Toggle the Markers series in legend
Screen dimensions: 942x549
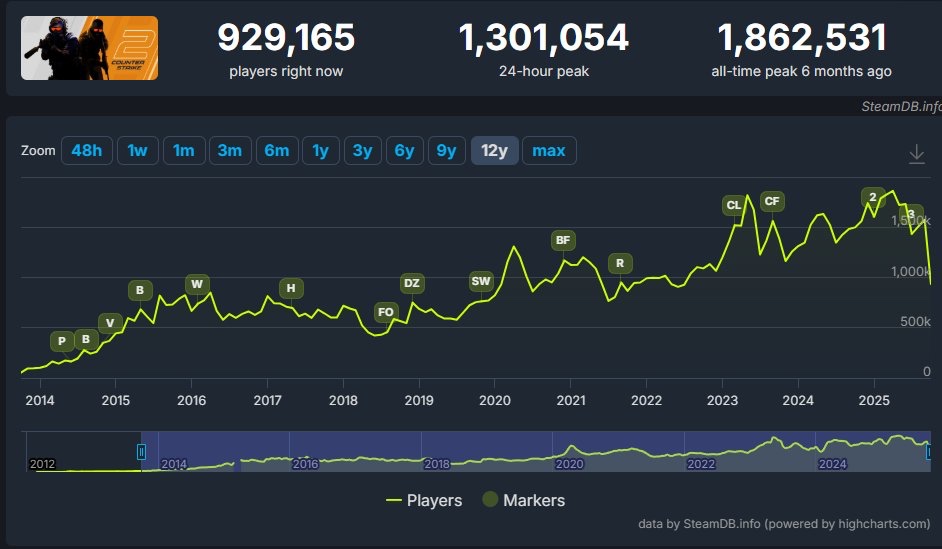coord(524,500)
